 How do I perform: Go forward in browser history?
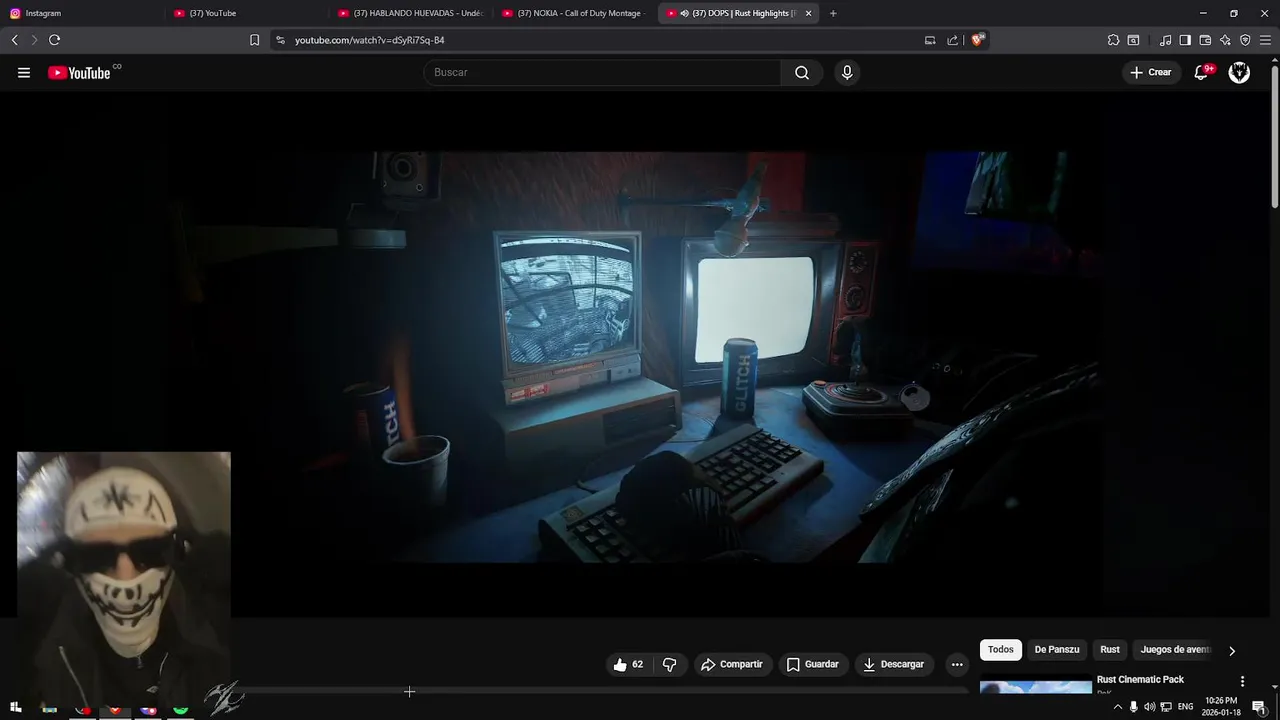pos(34,40)
